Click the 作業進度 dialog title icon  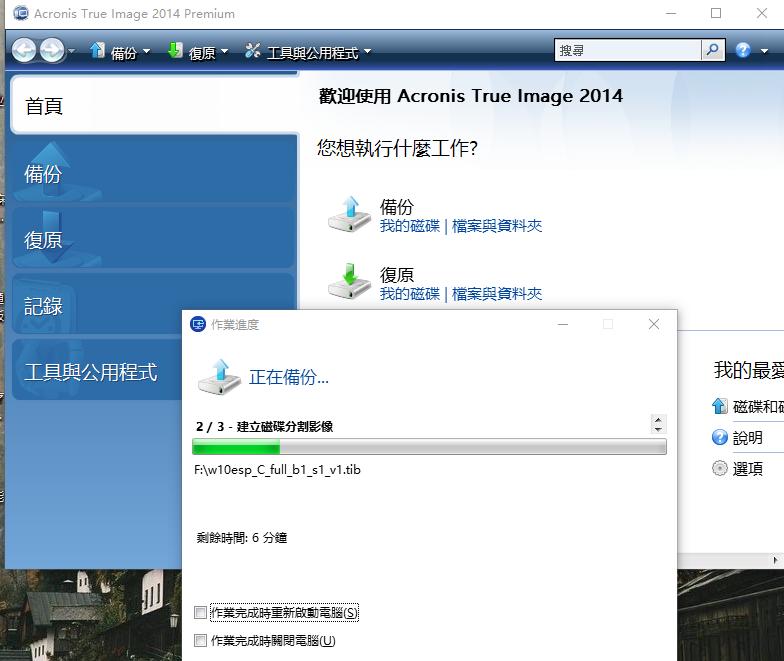pyautogui.click(x=198, y=324)
